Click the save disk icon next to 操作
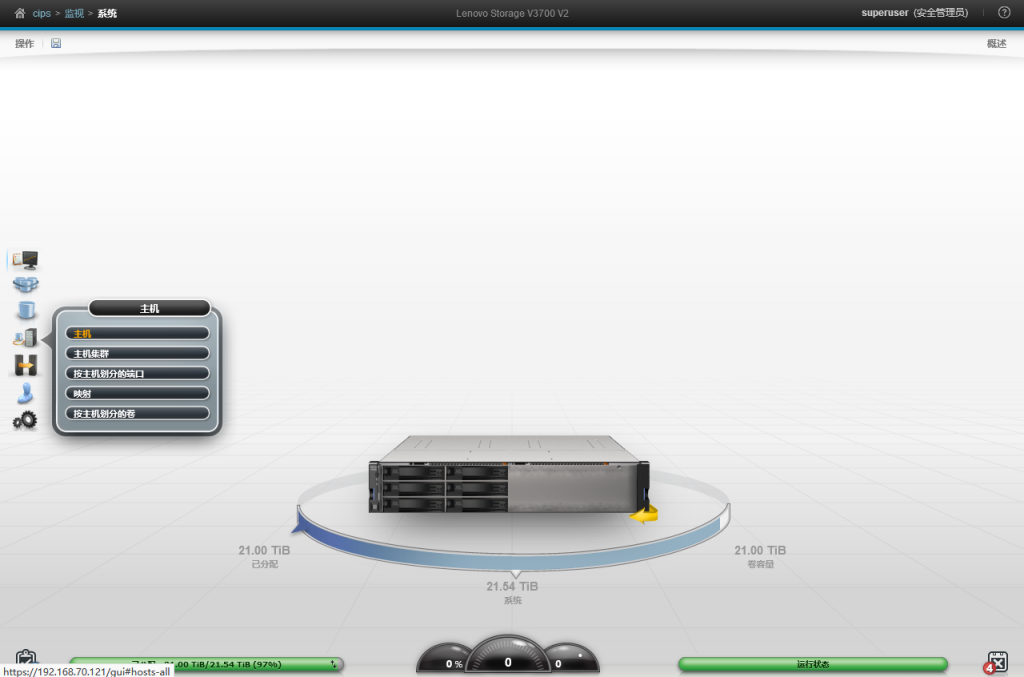 click(x=56, y=43)
